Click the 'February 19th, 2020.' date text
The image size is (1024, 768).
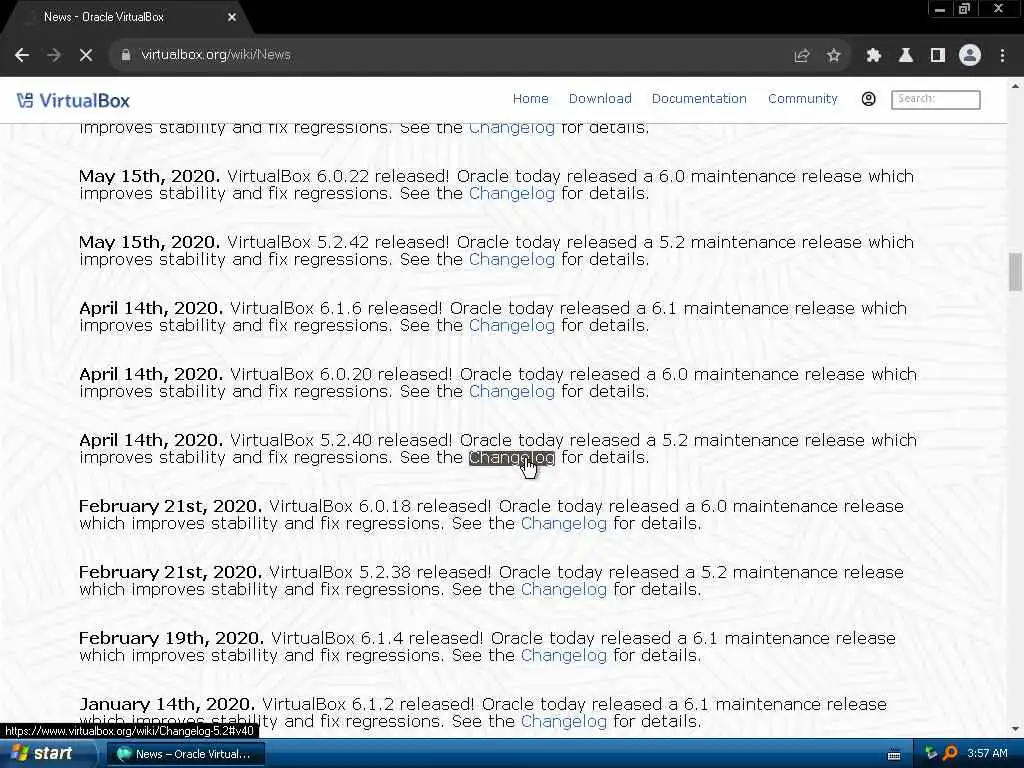pos(171,639)
